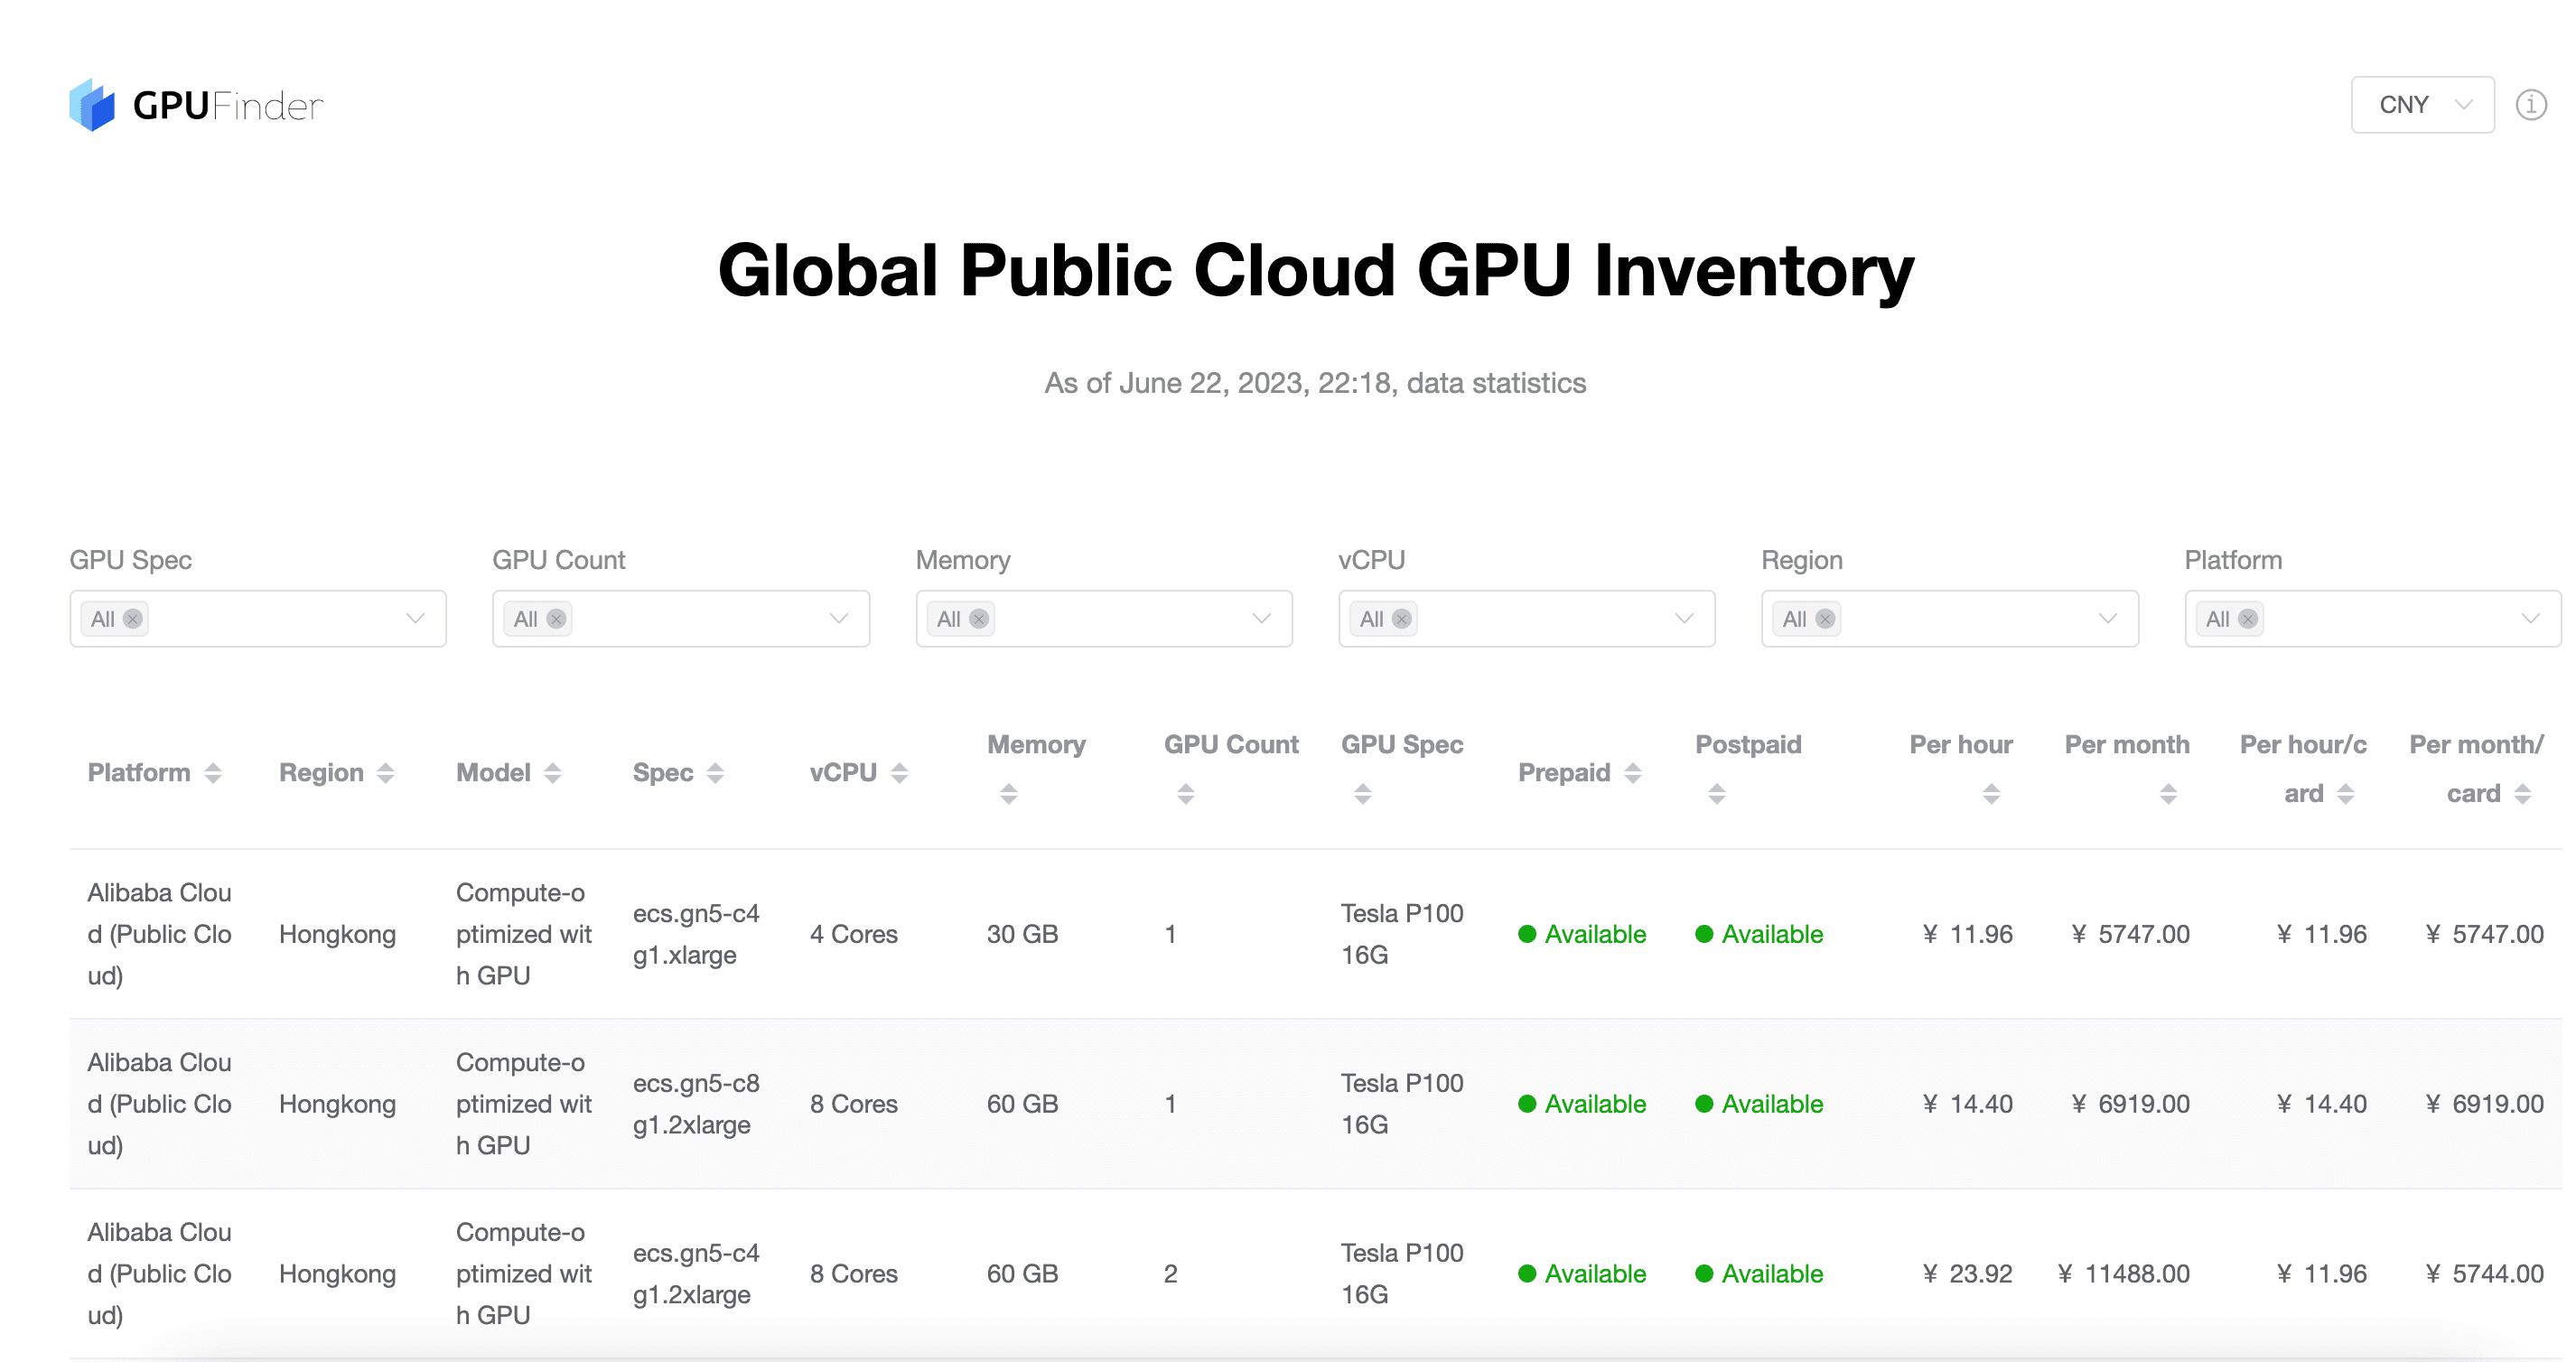The width and height of the screenshot is (2576, 1362).
Task: Open the CNY currency dropdown
Action: [x=2422, y=103]
